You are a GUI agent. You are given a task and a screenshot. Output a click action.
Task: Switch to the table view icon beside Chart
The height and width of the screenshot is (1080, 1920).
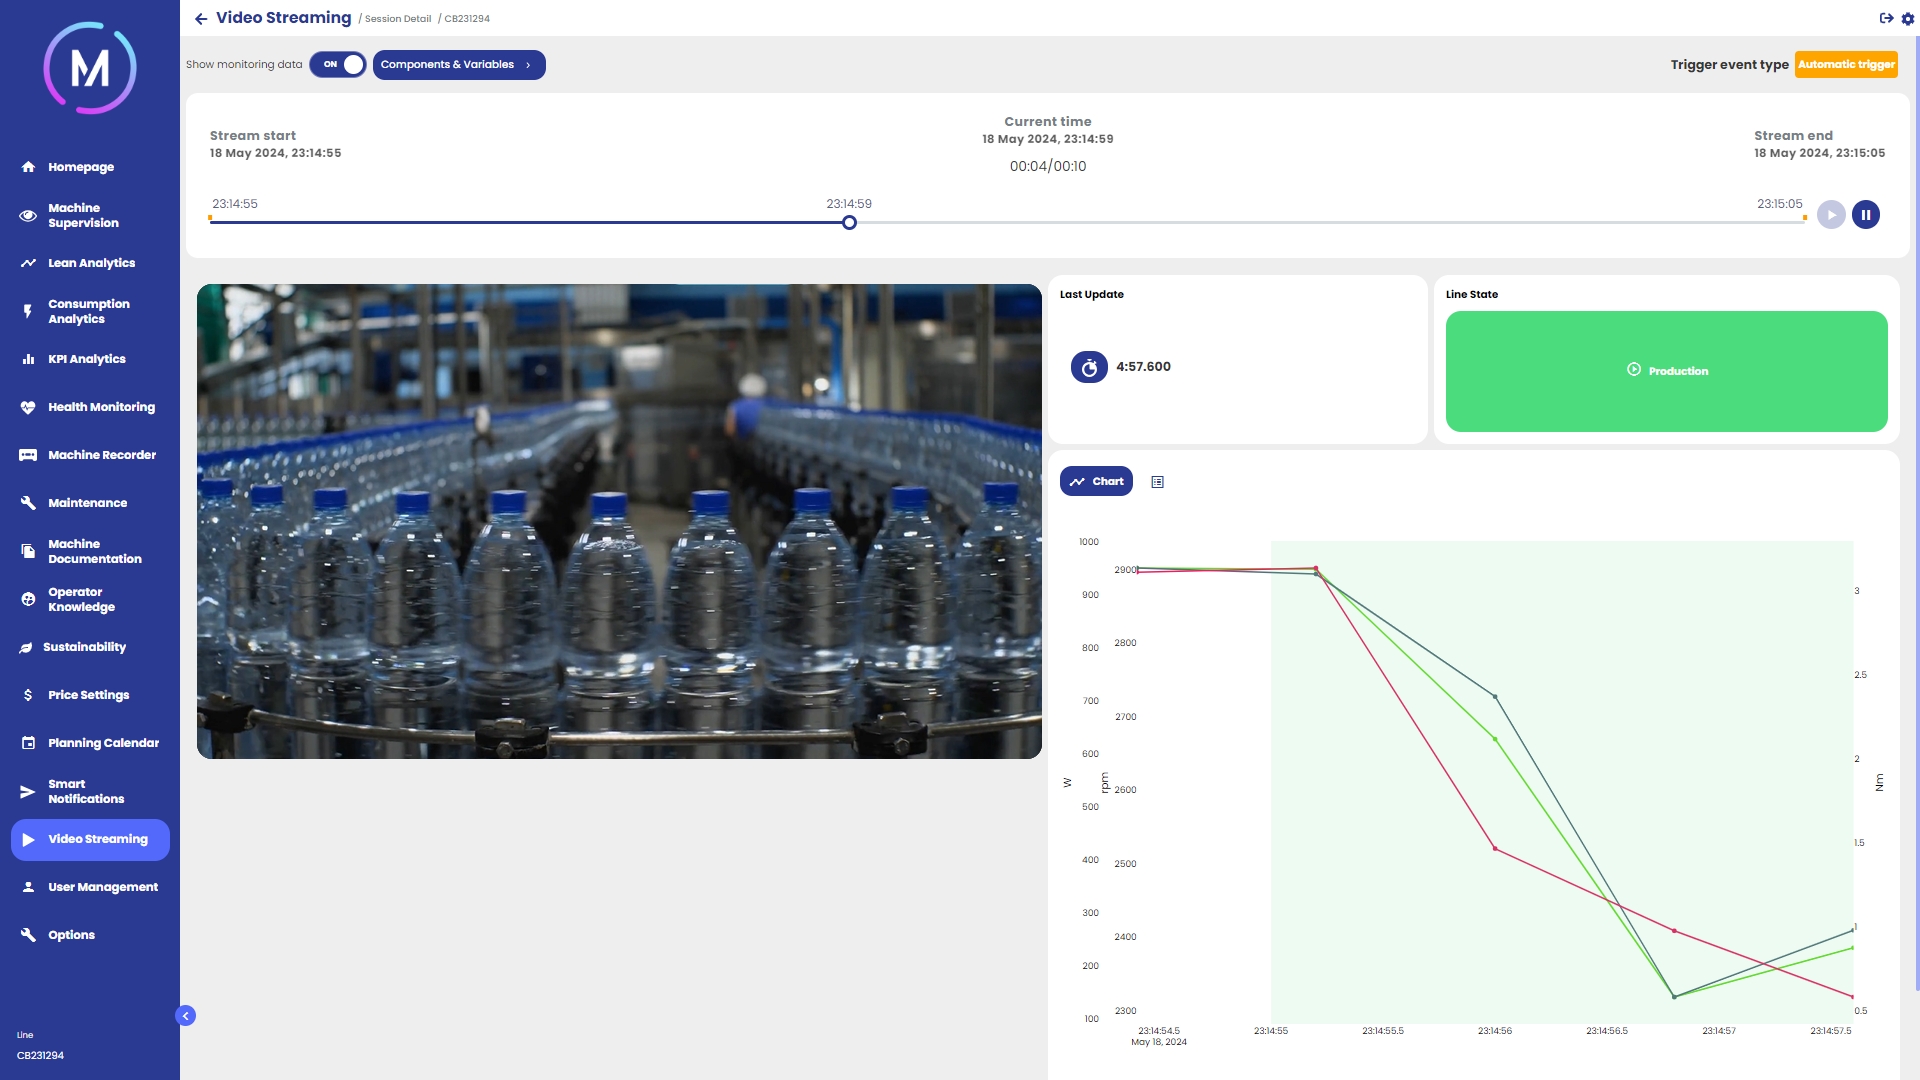[1157, 482]
